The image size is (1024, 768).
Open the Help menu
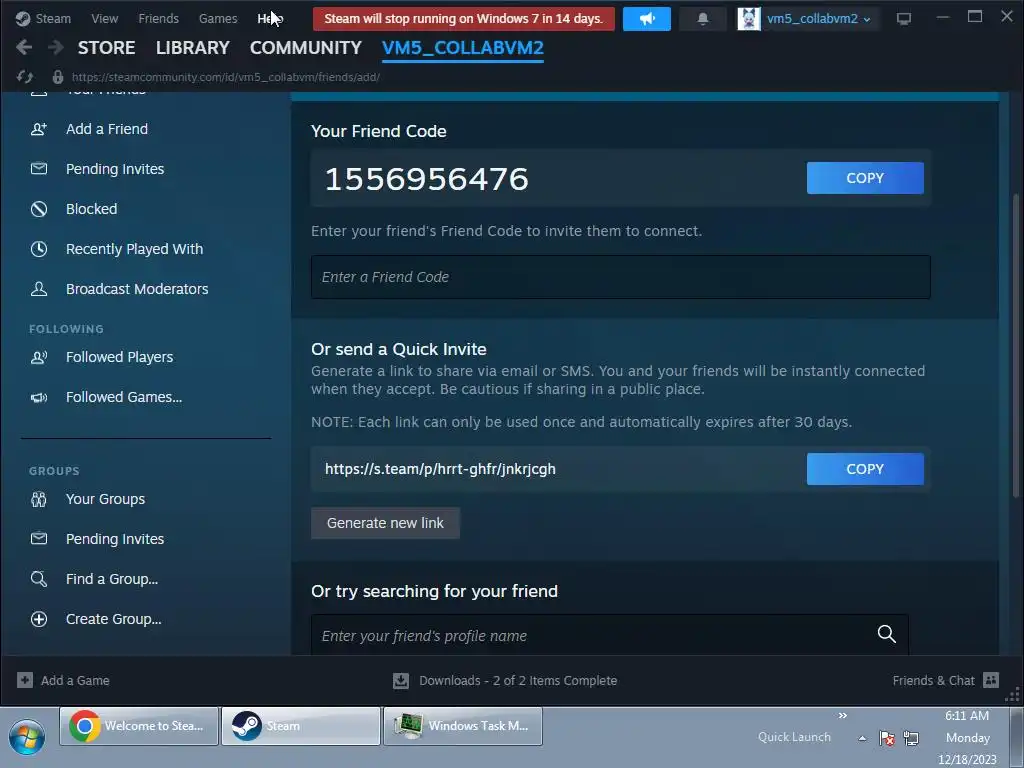[270, 18]
